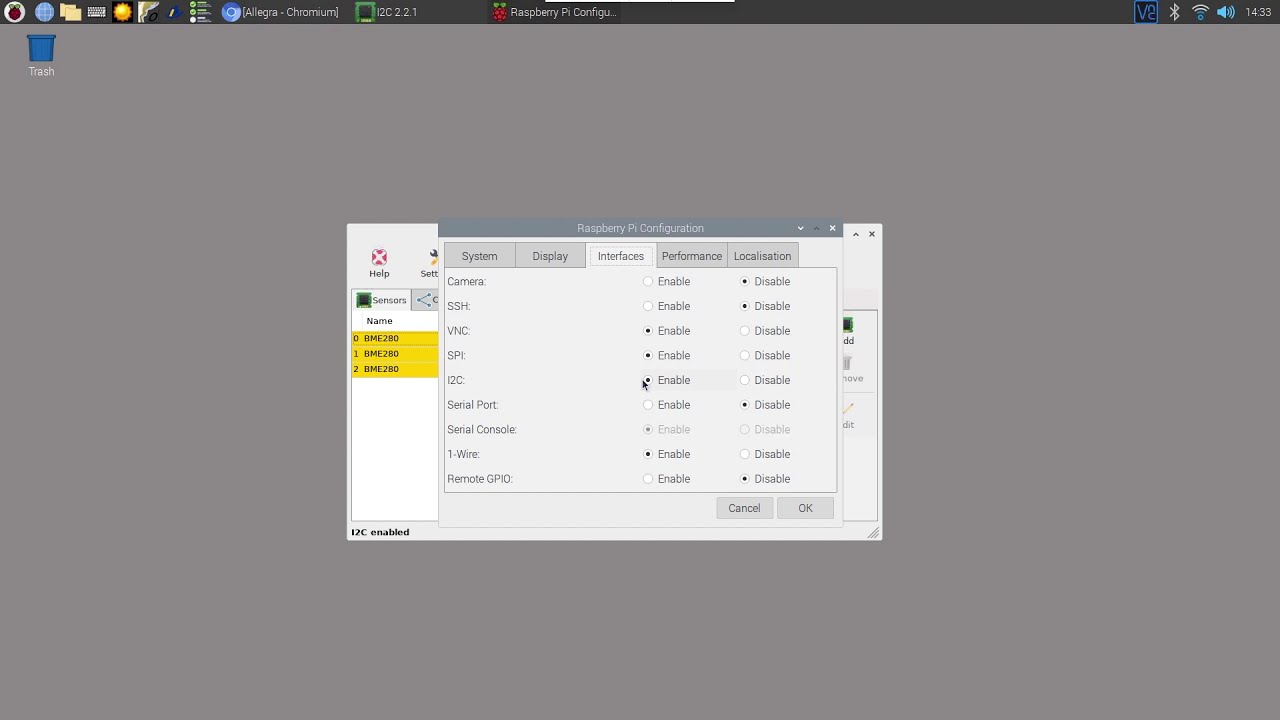The width and height of the screenshot is (1280, 720).
Task: Open the Localisation tab
Action: (762, 256)
